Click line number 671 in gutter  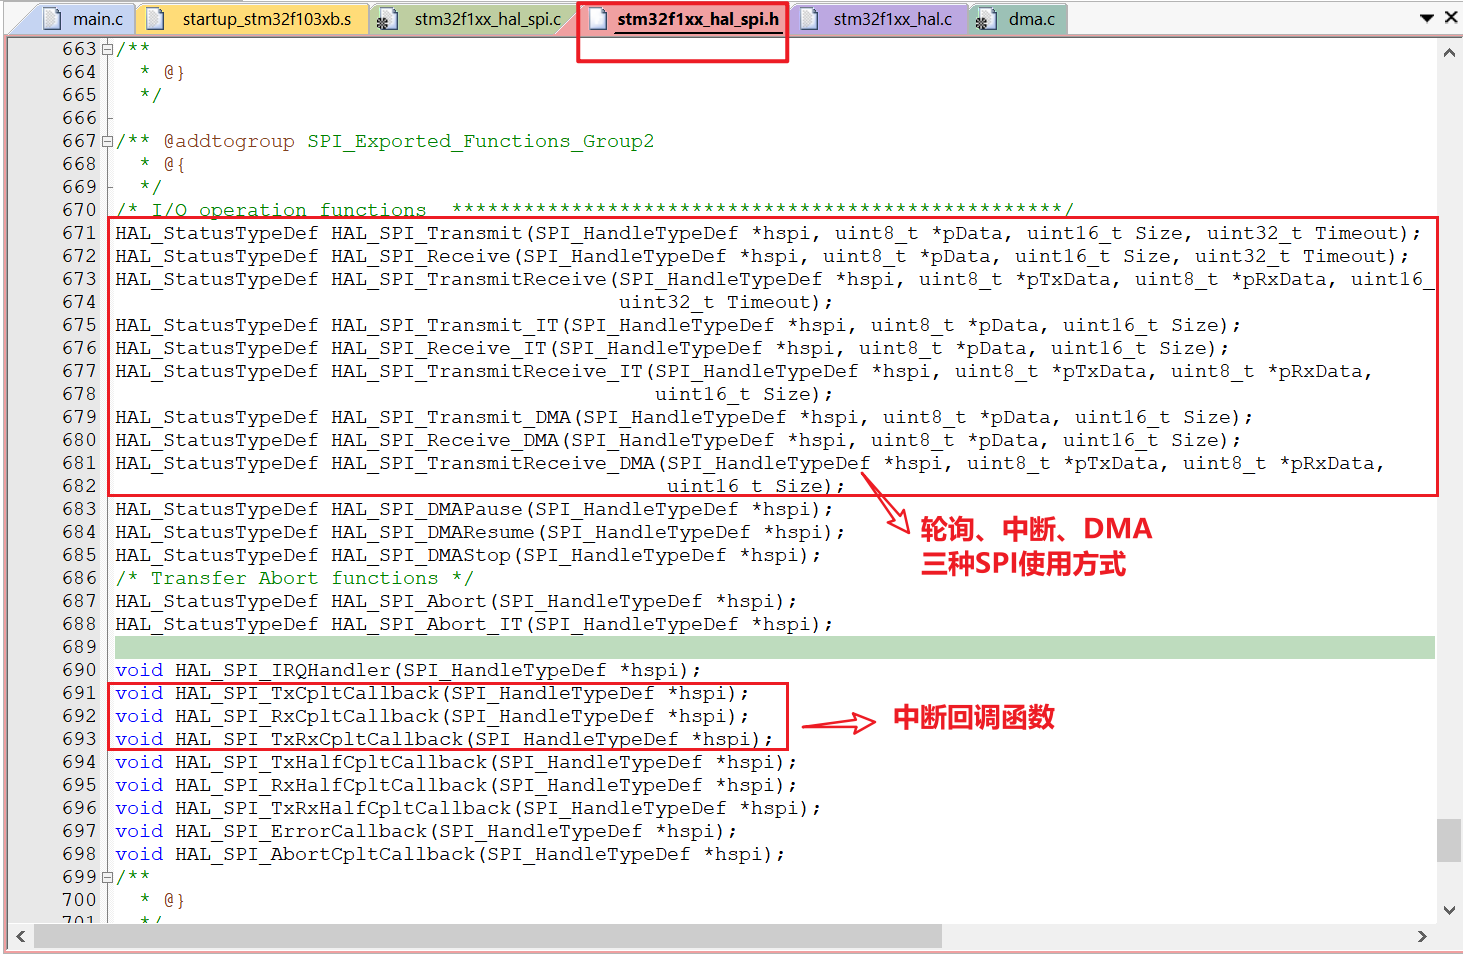coord(79,233)
